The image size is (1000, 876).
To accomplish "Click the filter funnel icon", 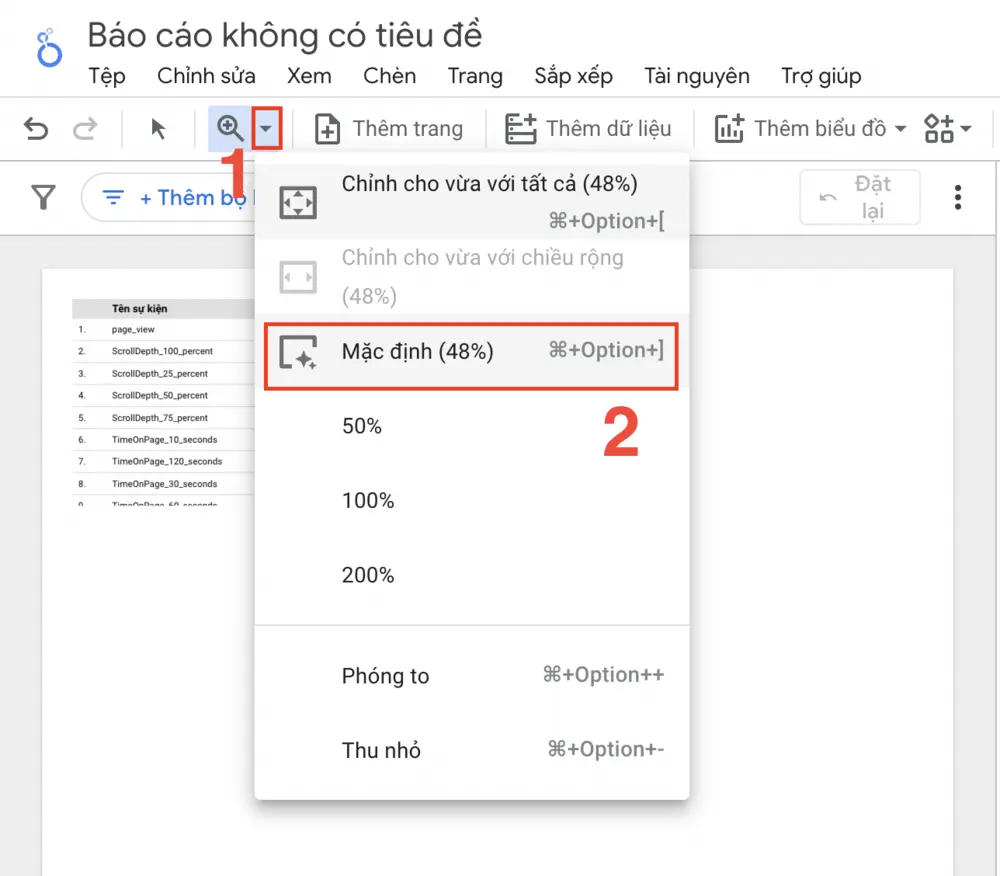I will click(43, 198).
